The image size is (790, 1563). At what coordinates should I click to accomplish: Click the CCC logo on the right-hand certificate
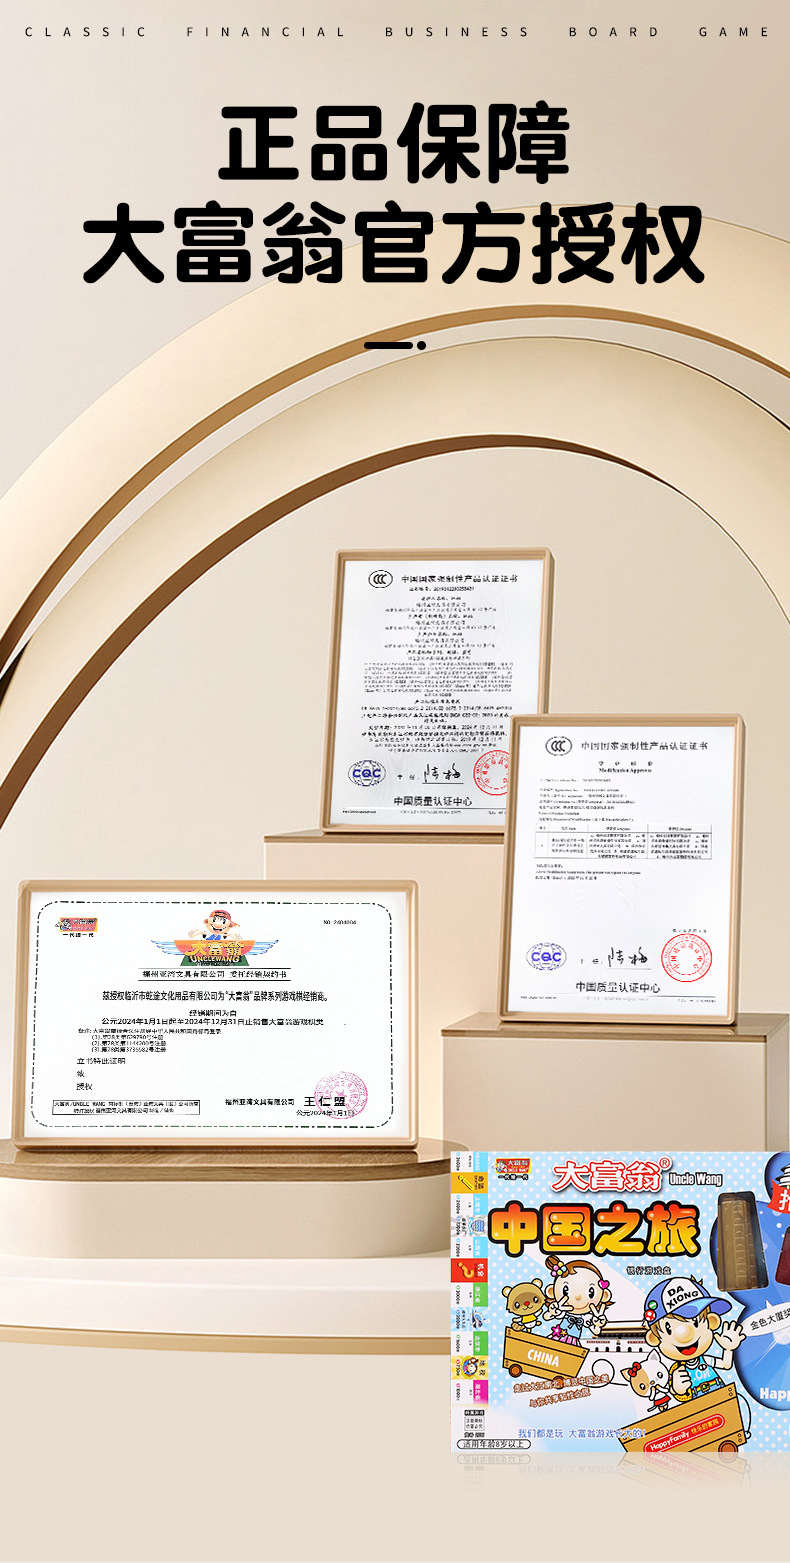point(557,745)
